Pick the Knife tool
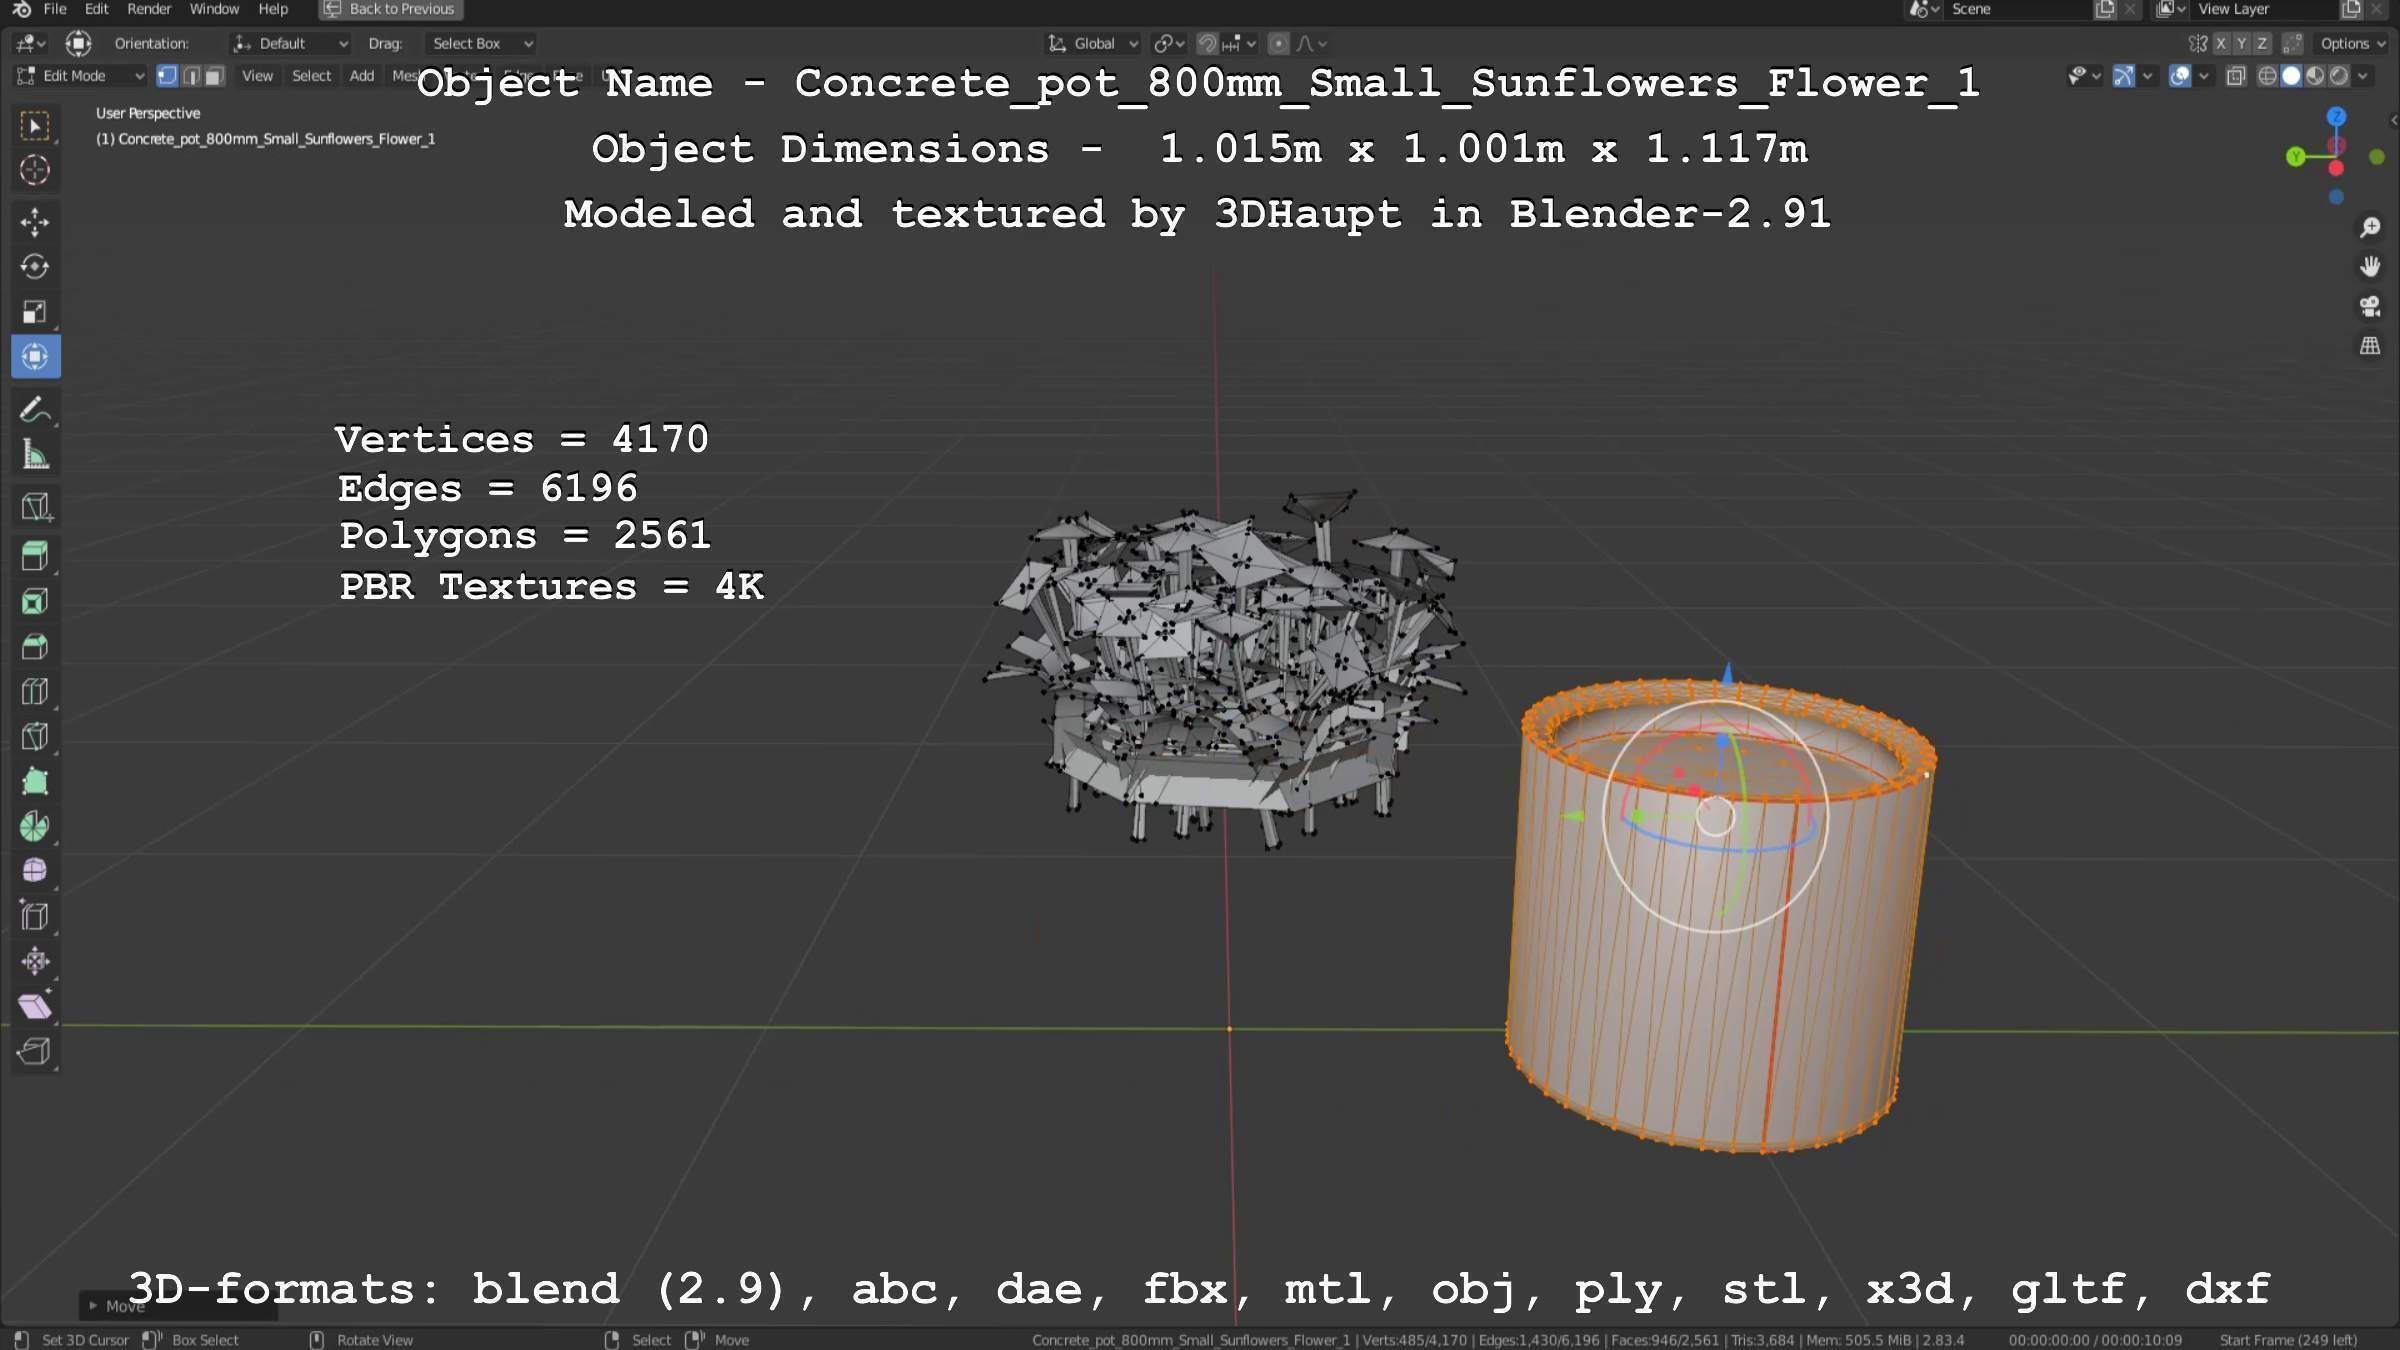The width and height of the screenshot is (2400, 1350). click(35, 737)
